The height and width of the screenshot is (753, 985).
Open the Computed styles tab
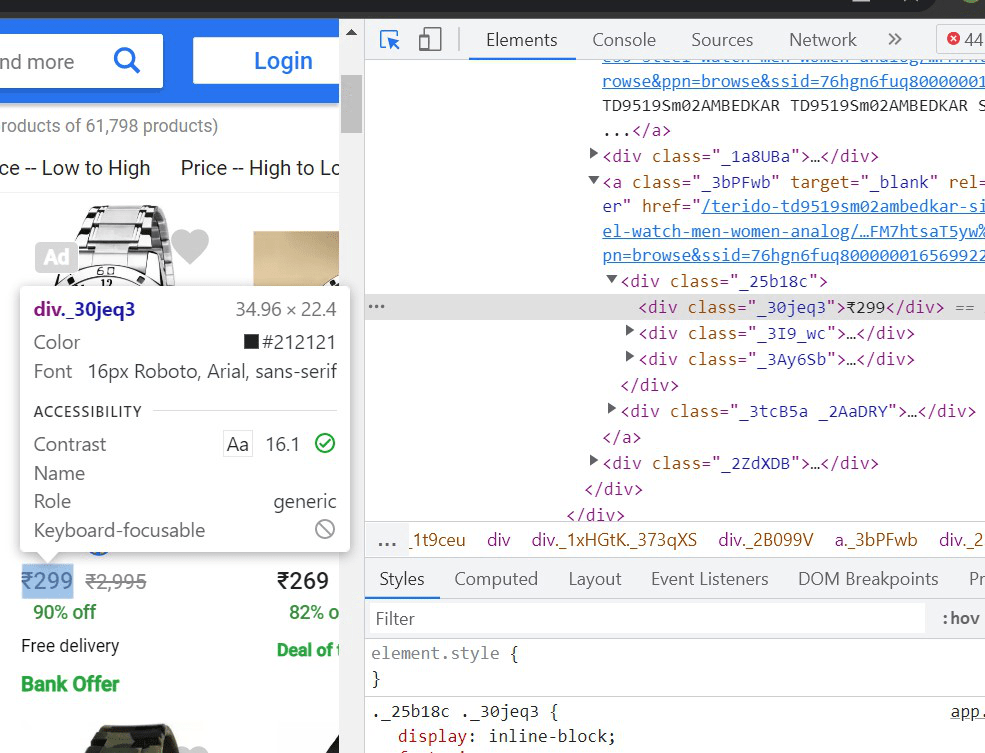tap(496, 579)
